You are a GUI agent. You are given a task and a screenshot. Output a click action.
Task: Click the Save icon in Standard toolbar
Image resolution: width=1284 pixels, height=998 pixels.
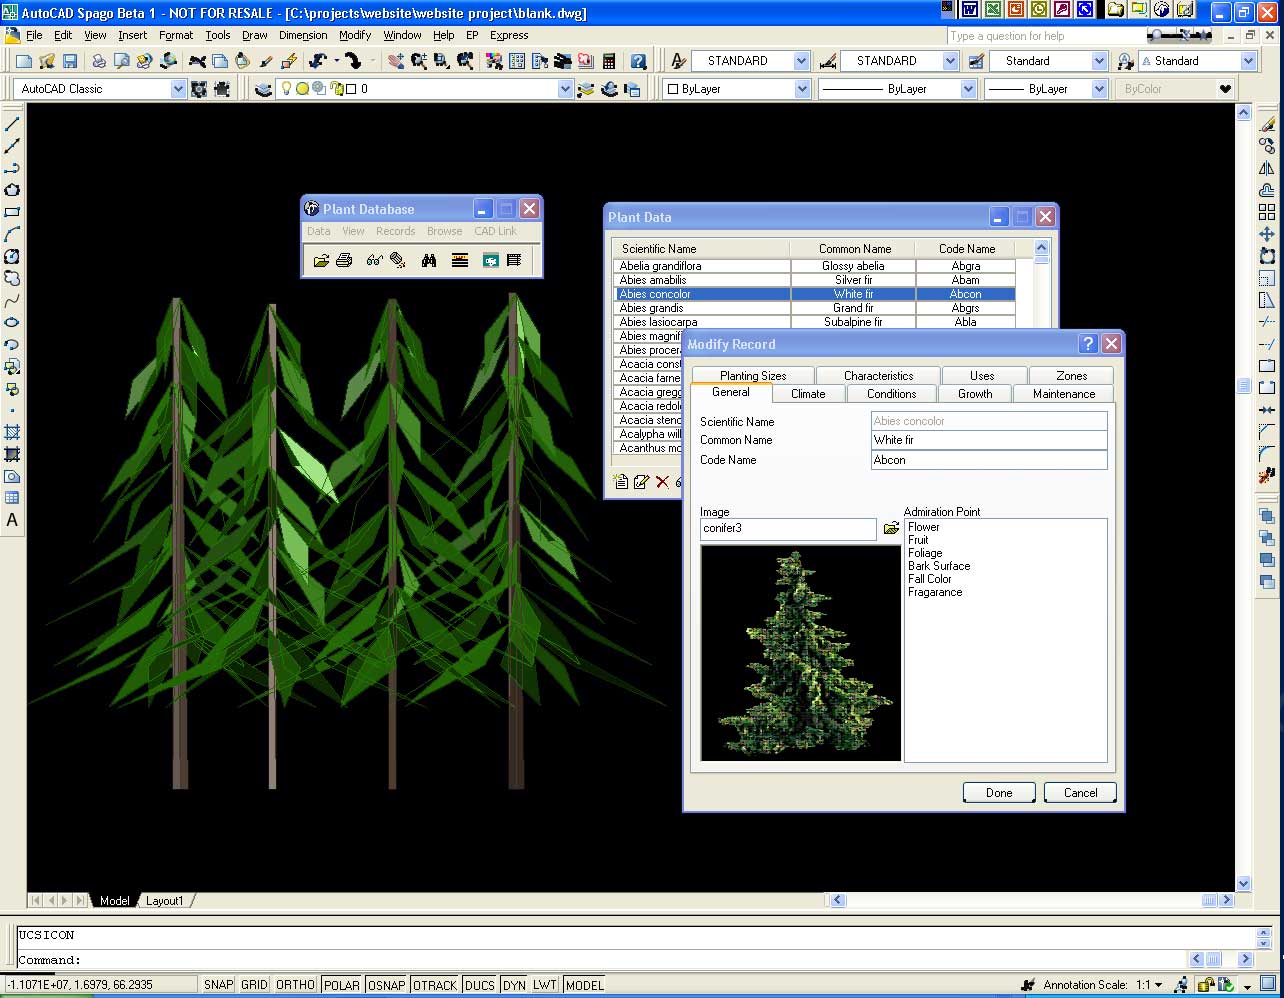pos(70,61)
